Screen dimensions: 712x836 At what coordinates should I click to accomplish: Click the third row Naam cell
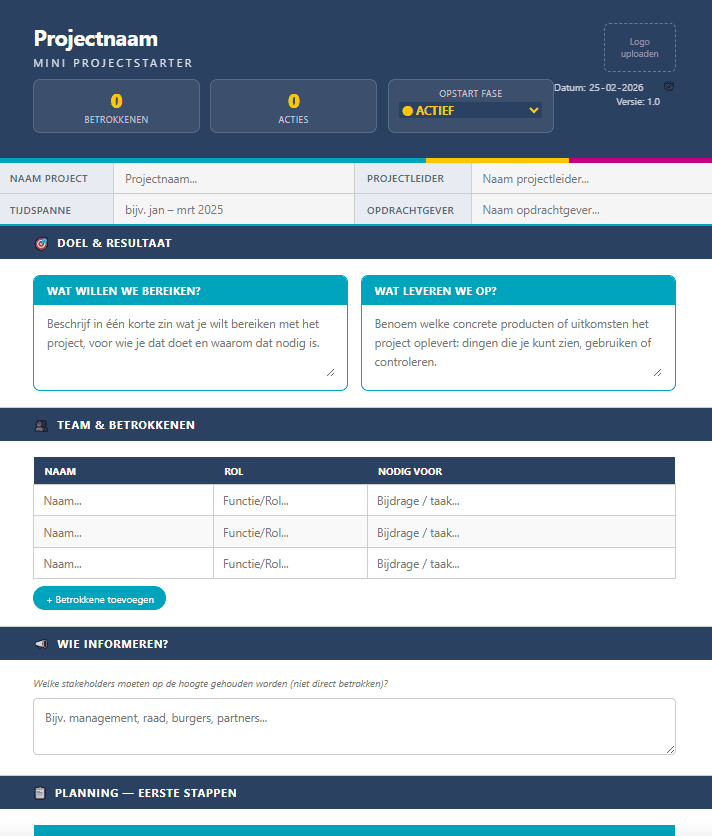[x=123, y=564]
